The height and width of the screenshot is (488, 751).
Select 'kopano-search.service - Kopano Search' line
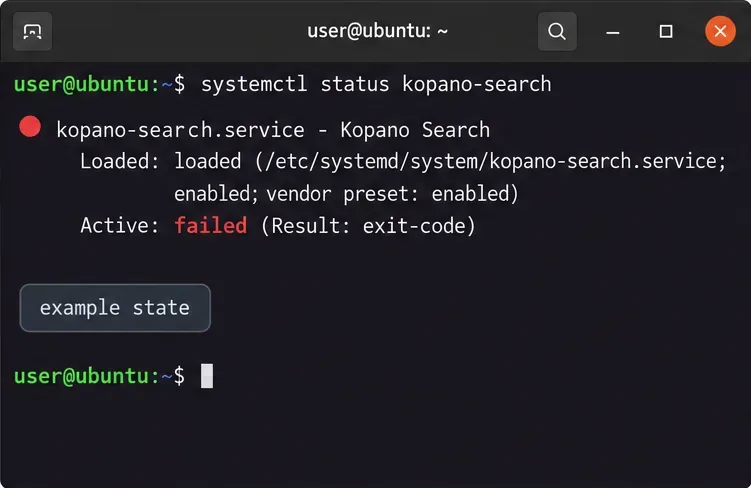pos(273,130)
